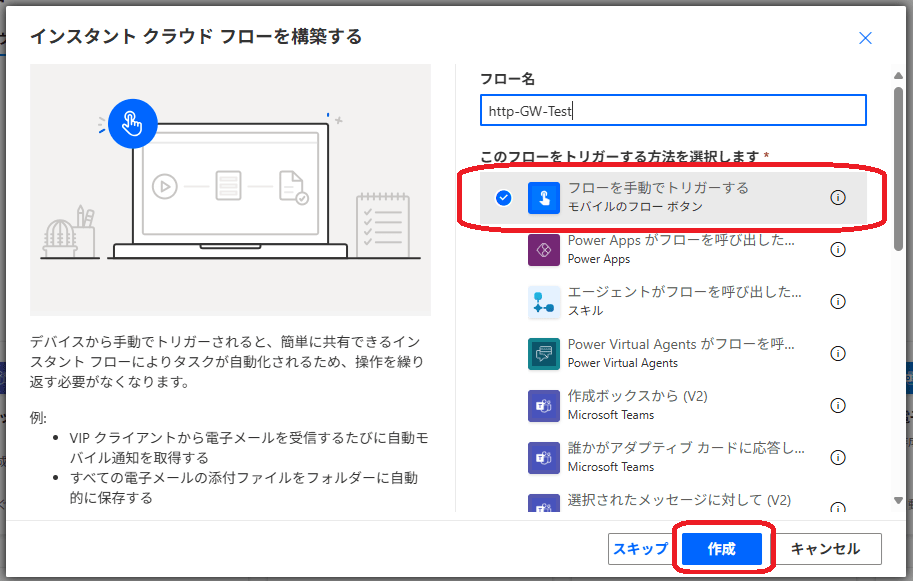Show info for フローを手動でトリガーする
The width and height of the screenshot is (913, 581).
click(837, 198)
